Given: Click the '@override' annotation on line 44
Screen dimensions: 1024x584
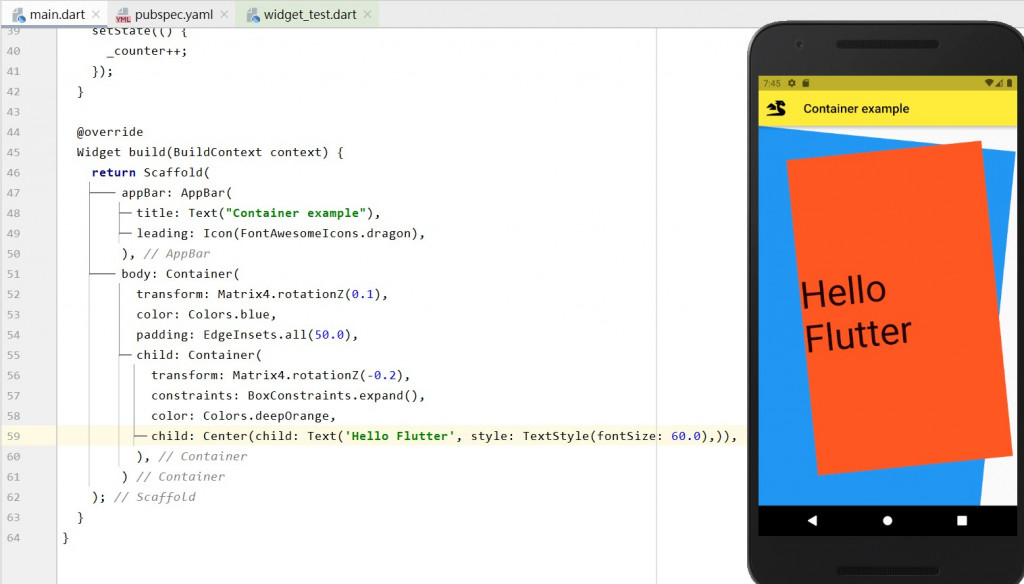Looking at the screenshot, I should (x=110, y=132).
